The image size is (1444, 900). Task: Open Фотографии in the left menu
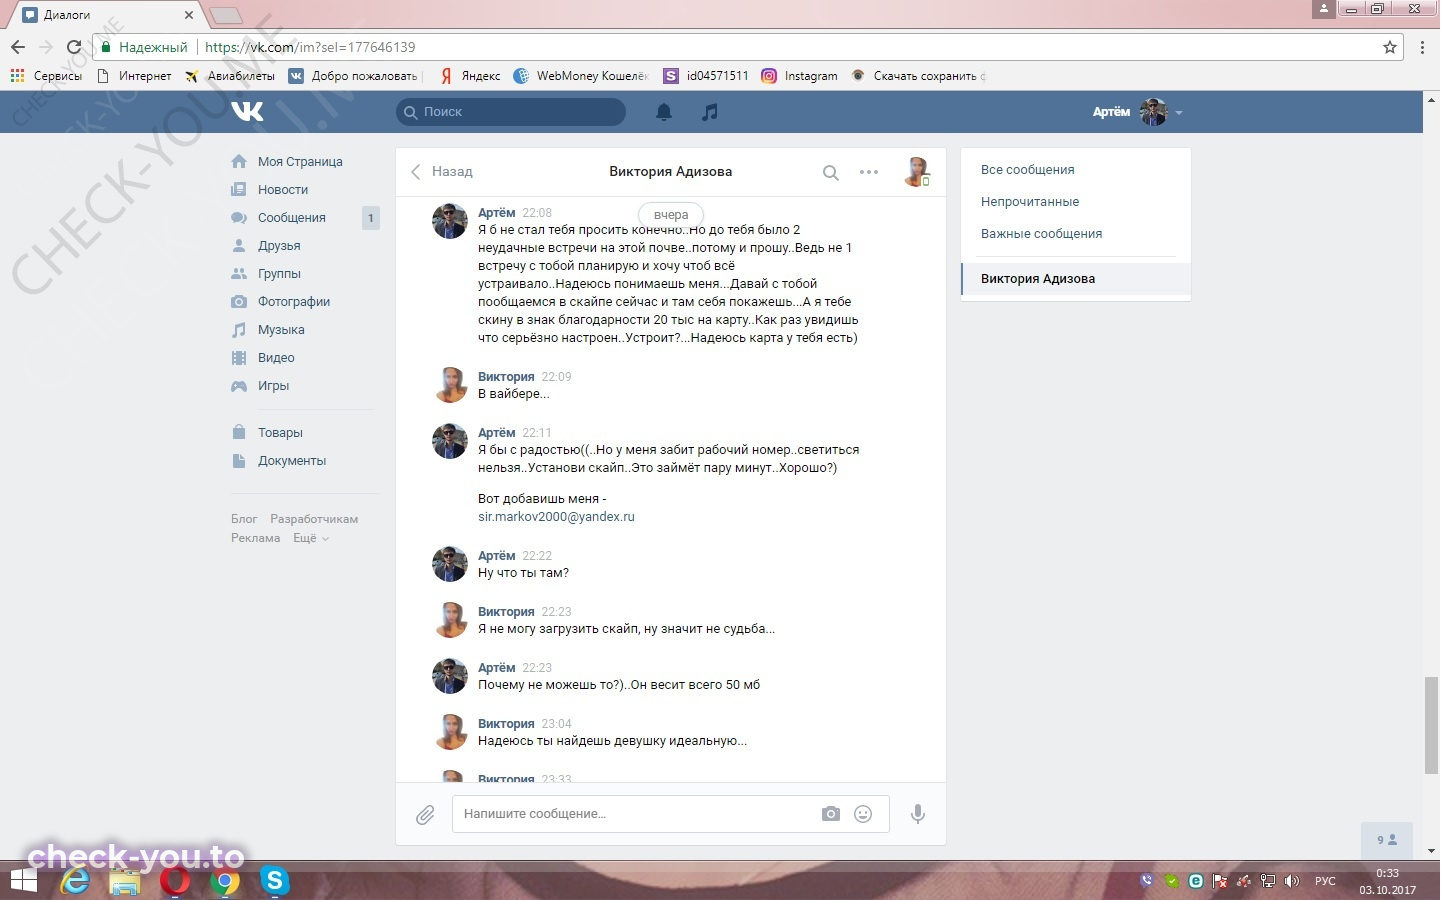pos(294,302)
